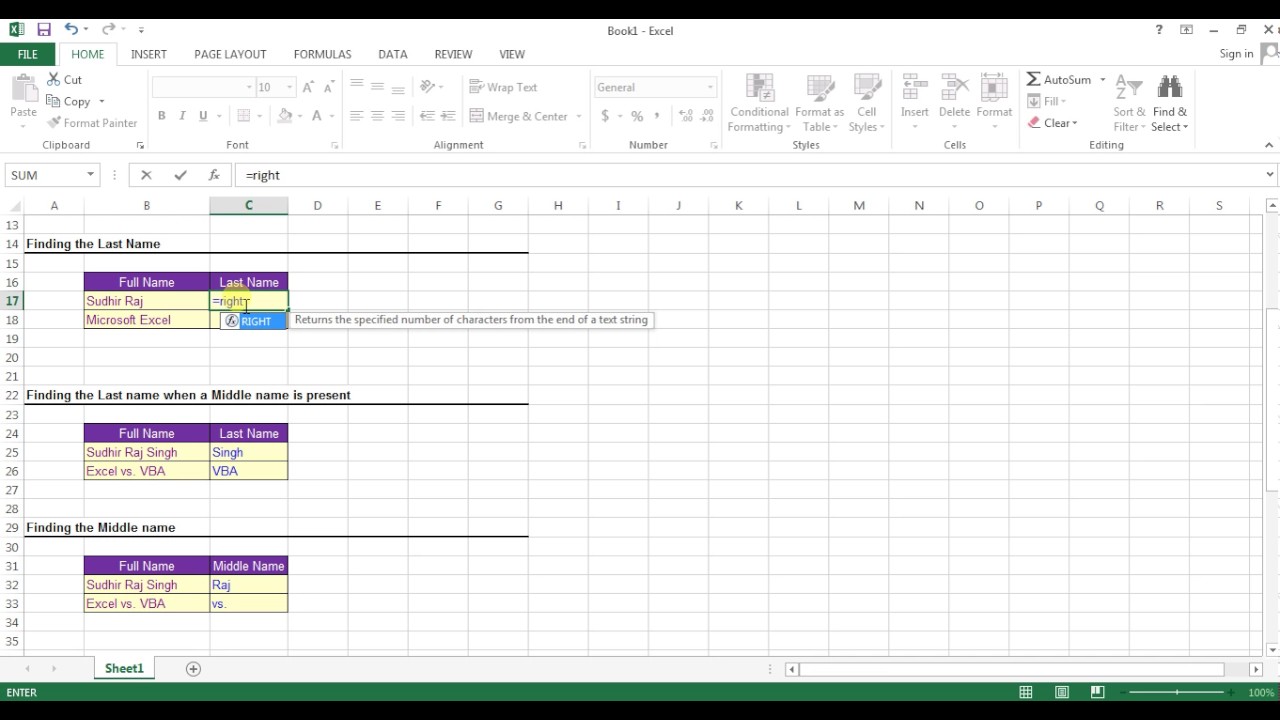Click the Fill Color bucket icon
This screenshot has width=1280, height=720.
[x=285, y=116]
